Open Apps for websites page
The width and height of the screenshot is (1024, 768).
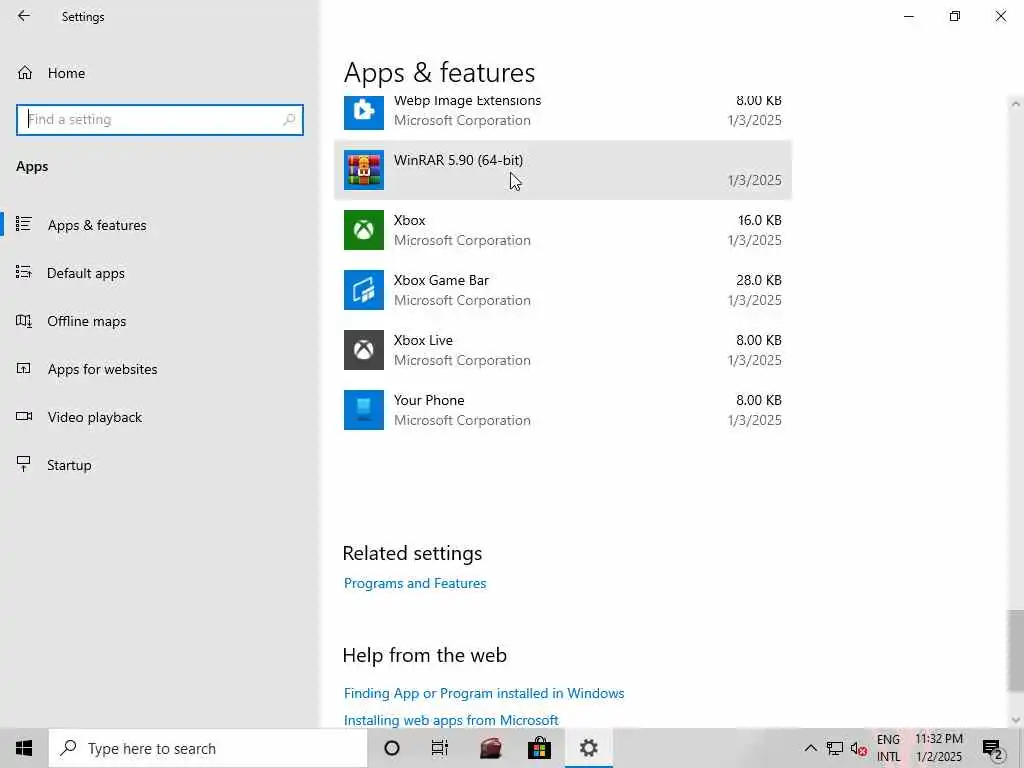click(x=102, y=369)
